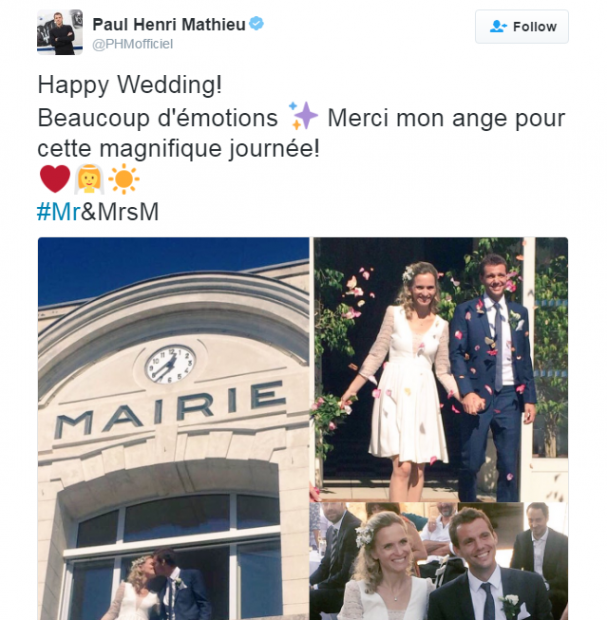Open the seated smiling couple photo

pyautogui.click(x=441, y=561)
